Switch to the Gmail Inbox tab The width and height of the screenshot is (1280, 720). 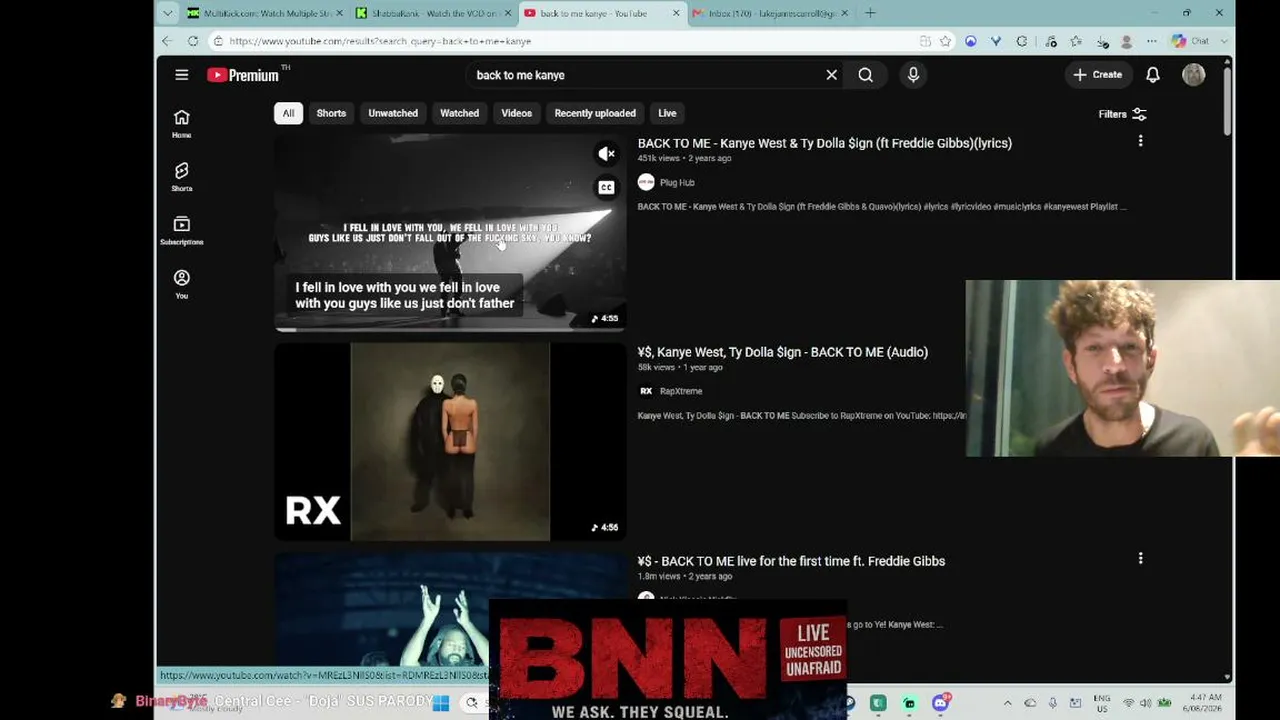(x=768, y=13)
